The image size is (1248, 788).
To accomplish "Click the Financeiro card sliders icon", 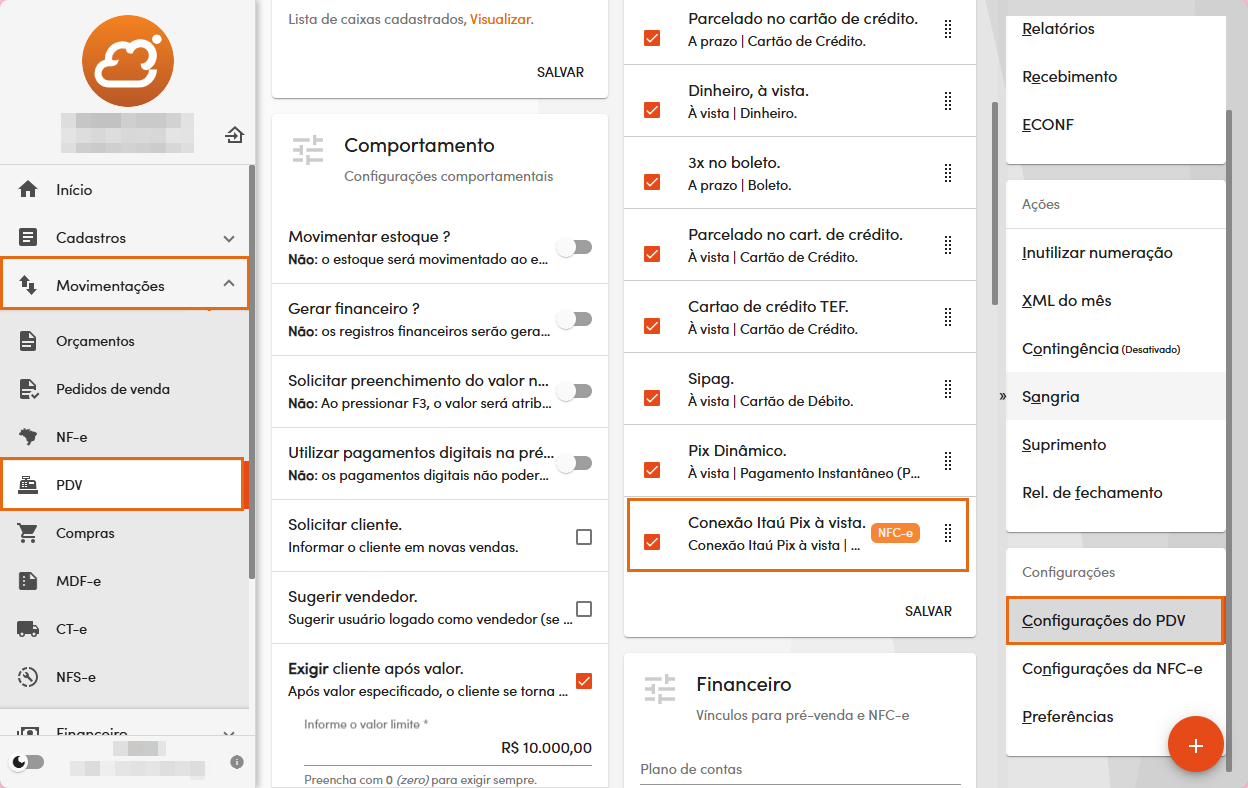I will pyautogui.click(x=660, y=689).
